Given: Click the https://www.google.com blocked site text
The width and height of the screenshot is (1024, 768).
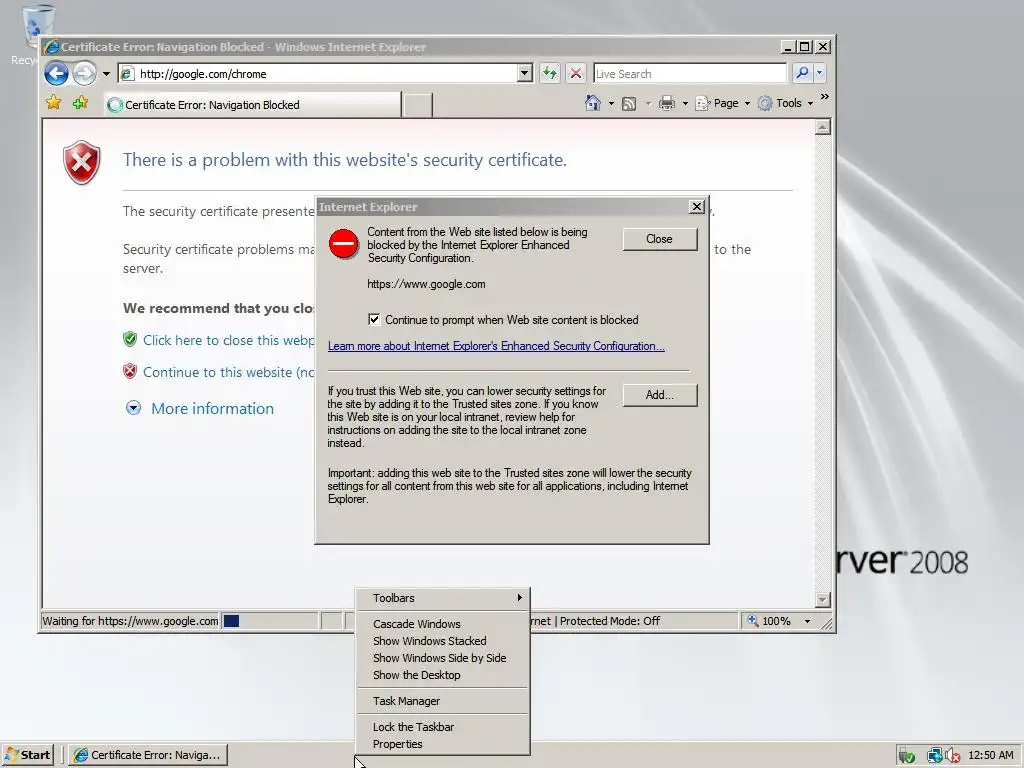Looking at the screenshot, I should click(426, 284).
